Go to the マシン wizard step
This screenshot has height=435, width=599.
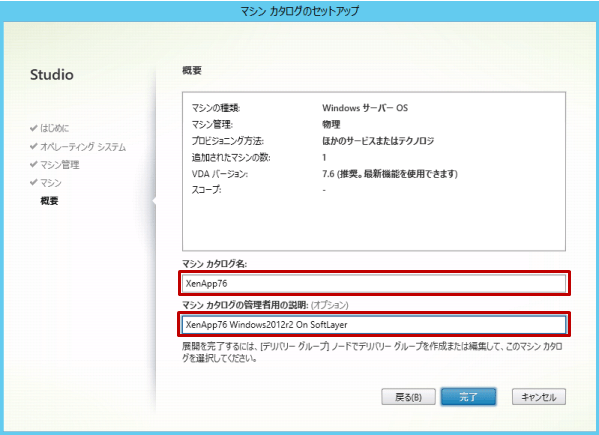point(50,183)
